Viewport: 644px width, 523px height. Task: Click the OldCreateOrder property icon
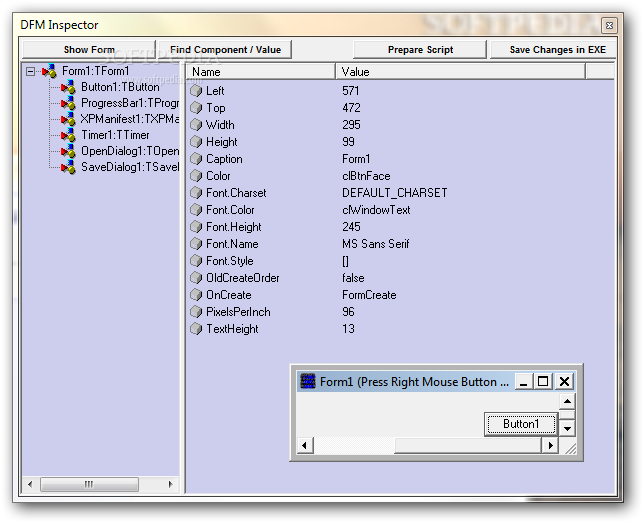(196, 278)
